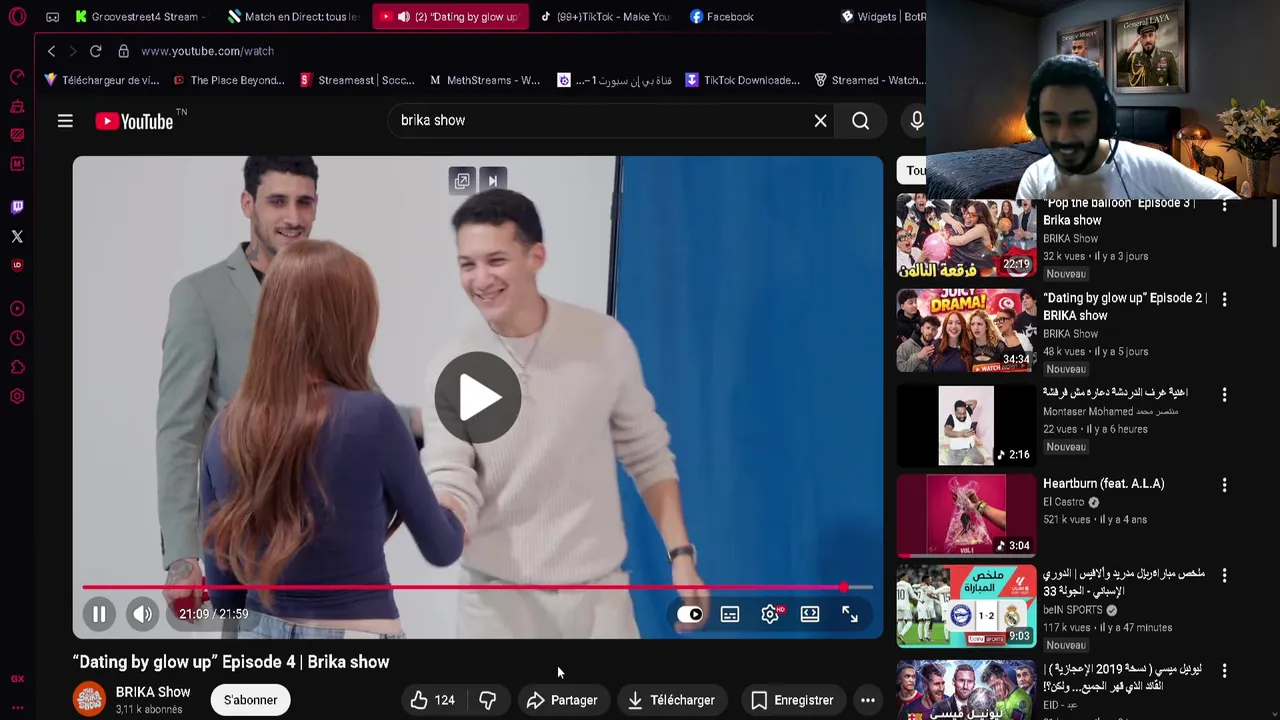Open Pop the balloon Episode 3 thumbnail
Viewport: 1280px width, 720px height.
[966, 238]
